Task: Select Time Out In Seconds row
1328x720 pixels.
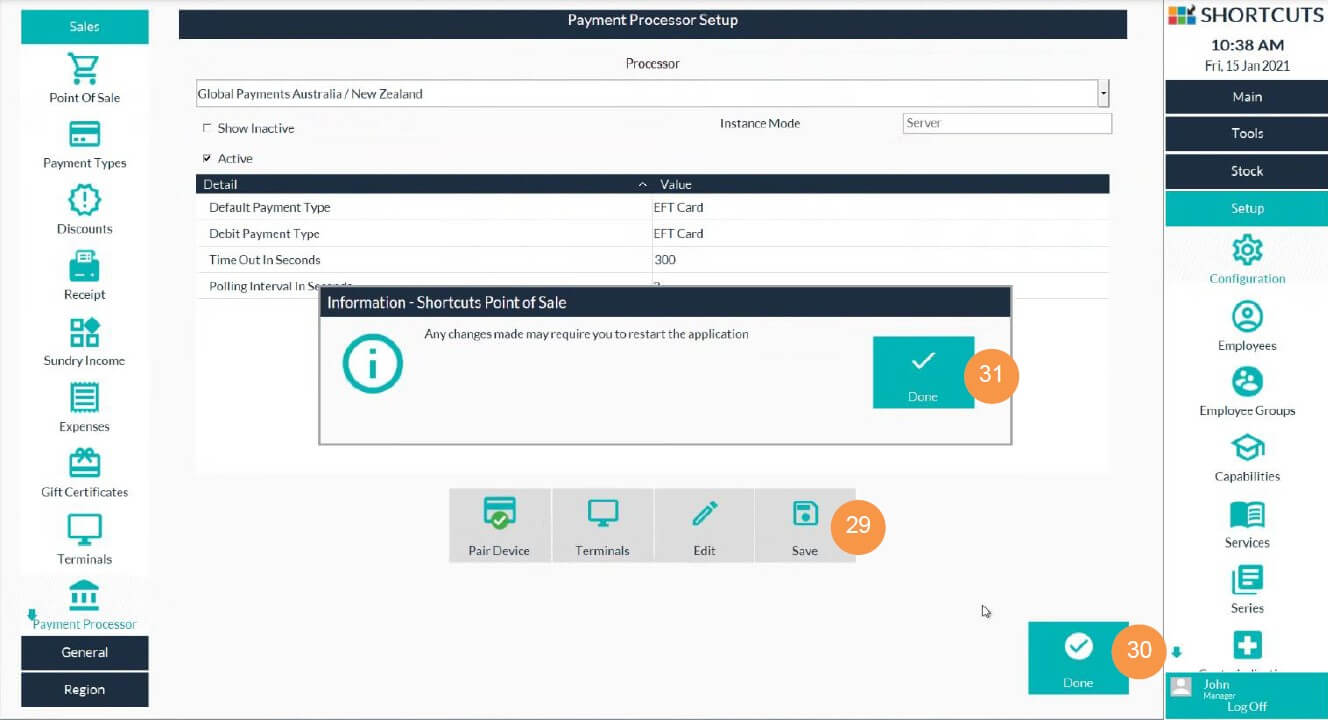Action: pos(653,259)
